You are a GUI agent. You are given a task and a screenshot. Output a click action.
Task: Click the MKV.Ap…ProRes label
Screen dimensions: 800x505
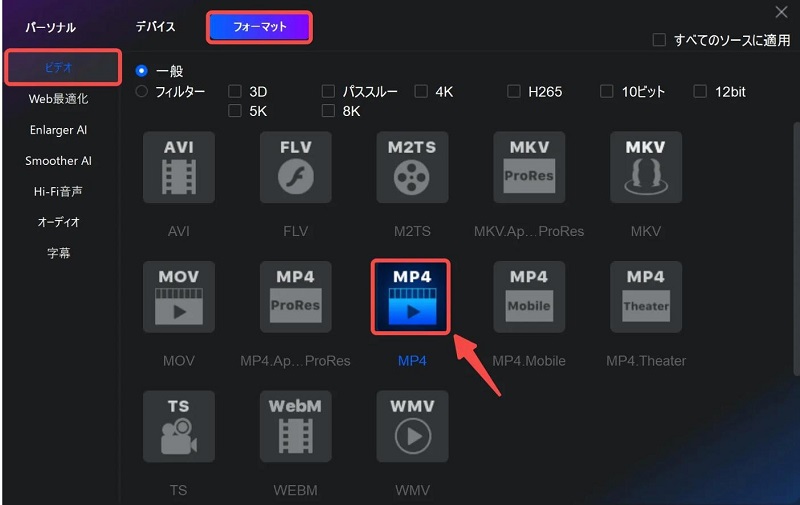(529, 232)
